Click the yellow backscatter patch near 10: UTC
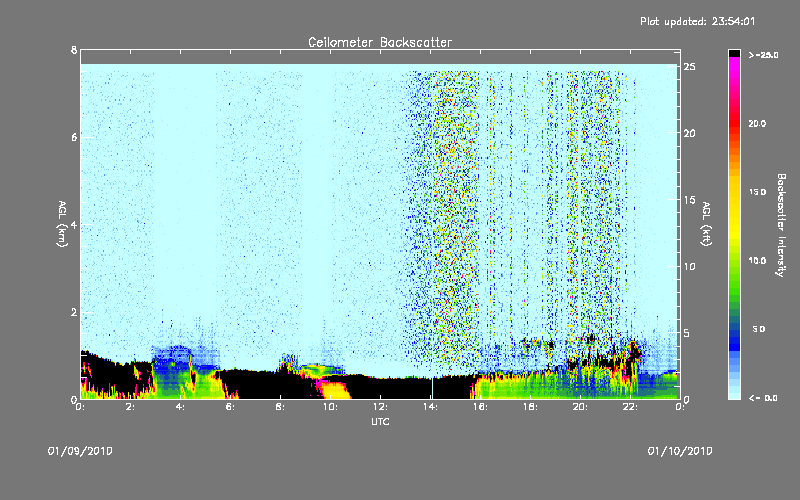Screen dimensions: 800x500 tap(334, 389)
